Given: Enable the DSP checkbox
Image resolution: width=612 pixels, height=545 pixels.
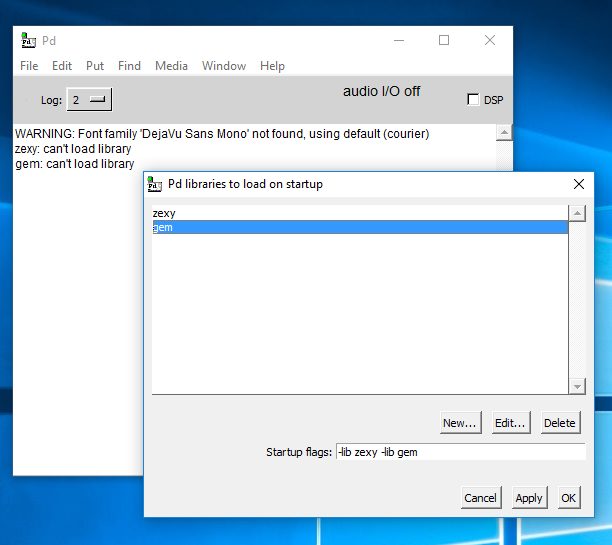Looking at the screenshot, I should pyautogui.click(x=473, y=100).
